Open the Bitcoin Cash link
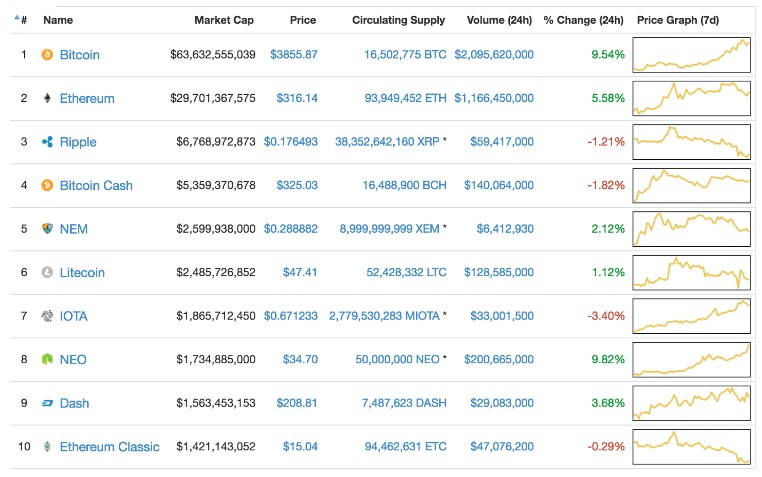The height and width of the screenshot is (477, 762). pos(96,185)
